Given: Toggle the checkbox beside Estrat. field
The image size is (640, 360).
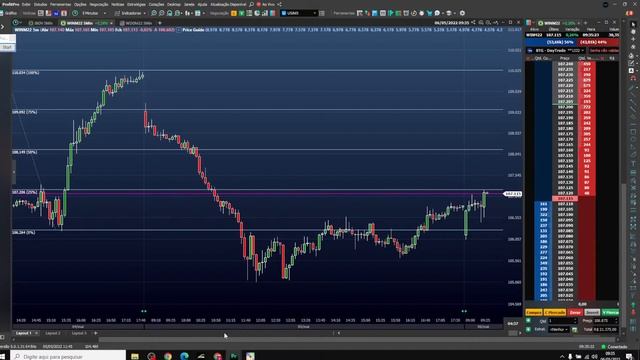Looking at the screenshot, I should (x=529, y=329).
